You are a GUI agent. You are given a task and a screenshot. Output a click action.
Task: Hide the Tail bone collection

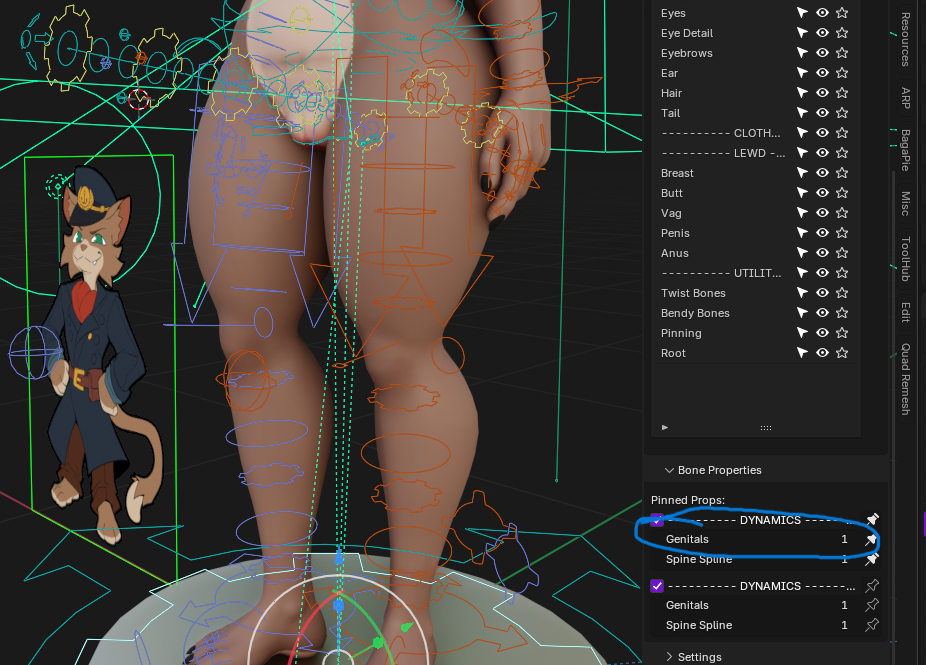pos(822,113)
